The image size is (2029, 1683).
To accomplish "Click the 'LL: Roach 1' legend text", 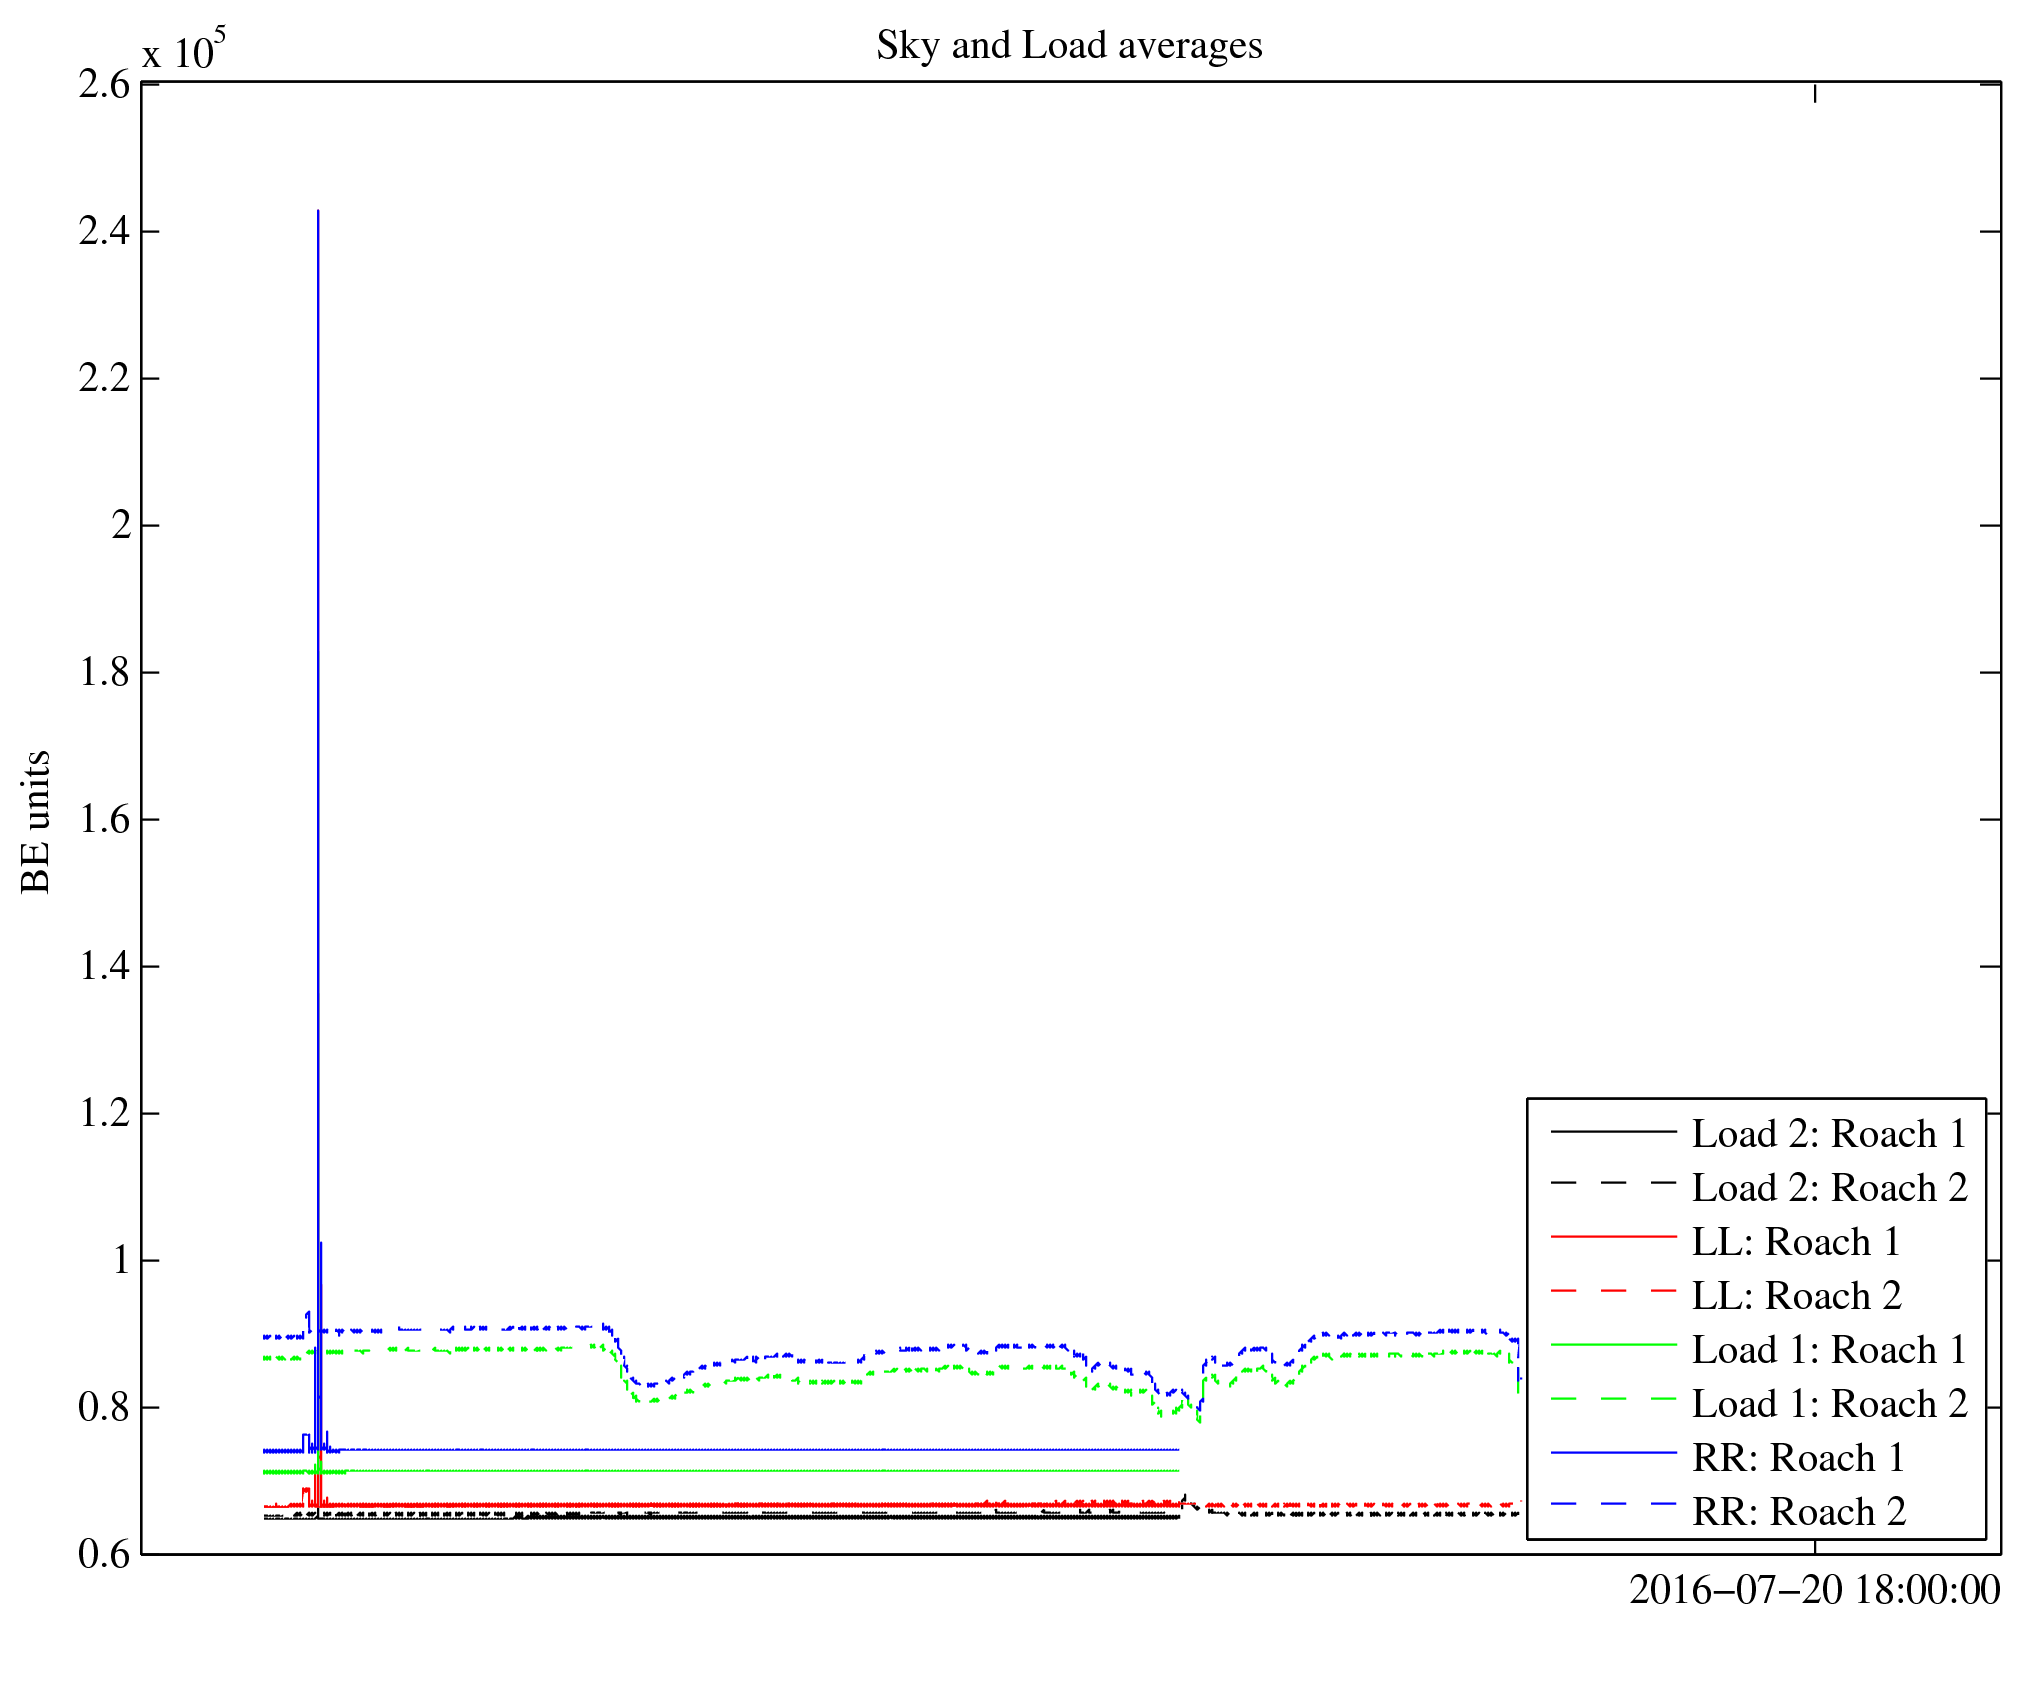I will tap(1795, 1242).
